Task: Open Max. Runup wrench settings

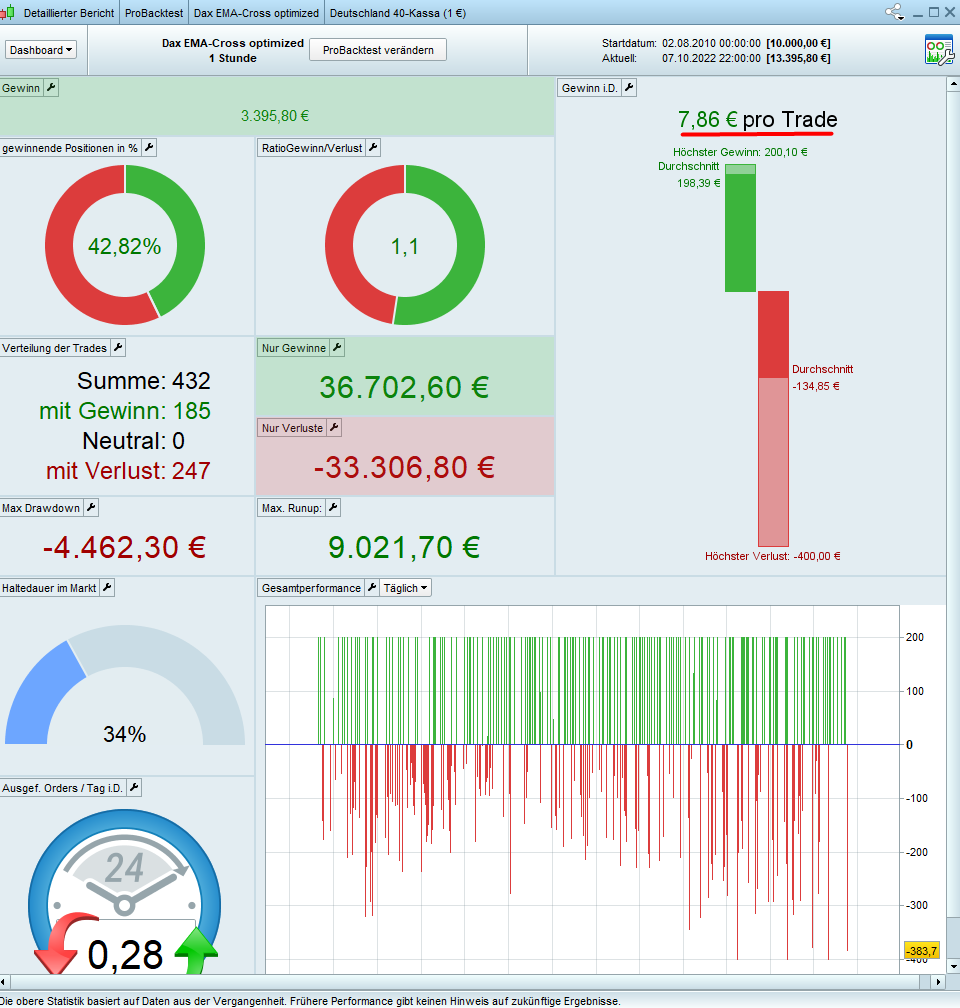Action: click(333, 508)
